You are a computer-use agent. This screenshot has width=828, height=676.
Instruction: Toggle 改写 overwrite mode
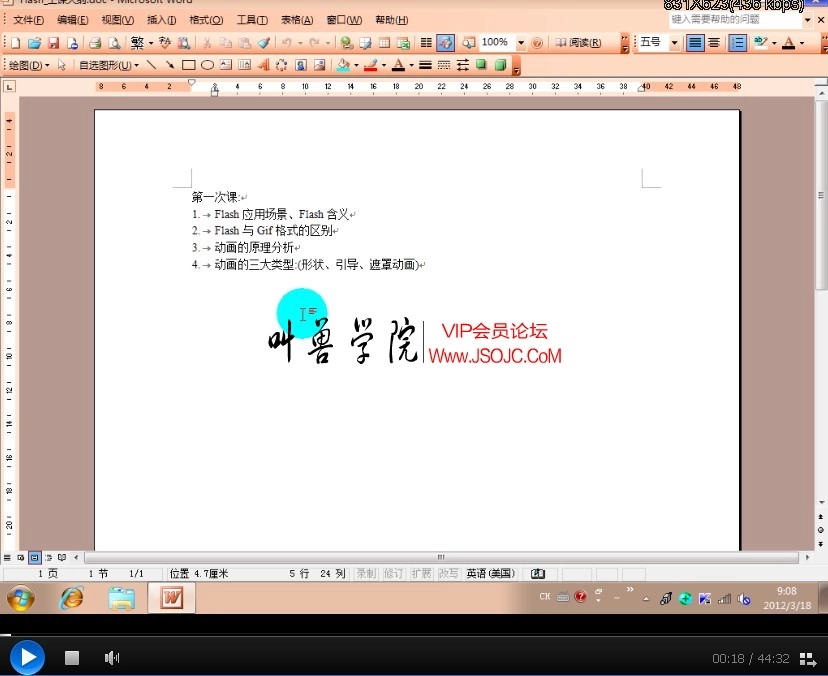pos(449,572)
